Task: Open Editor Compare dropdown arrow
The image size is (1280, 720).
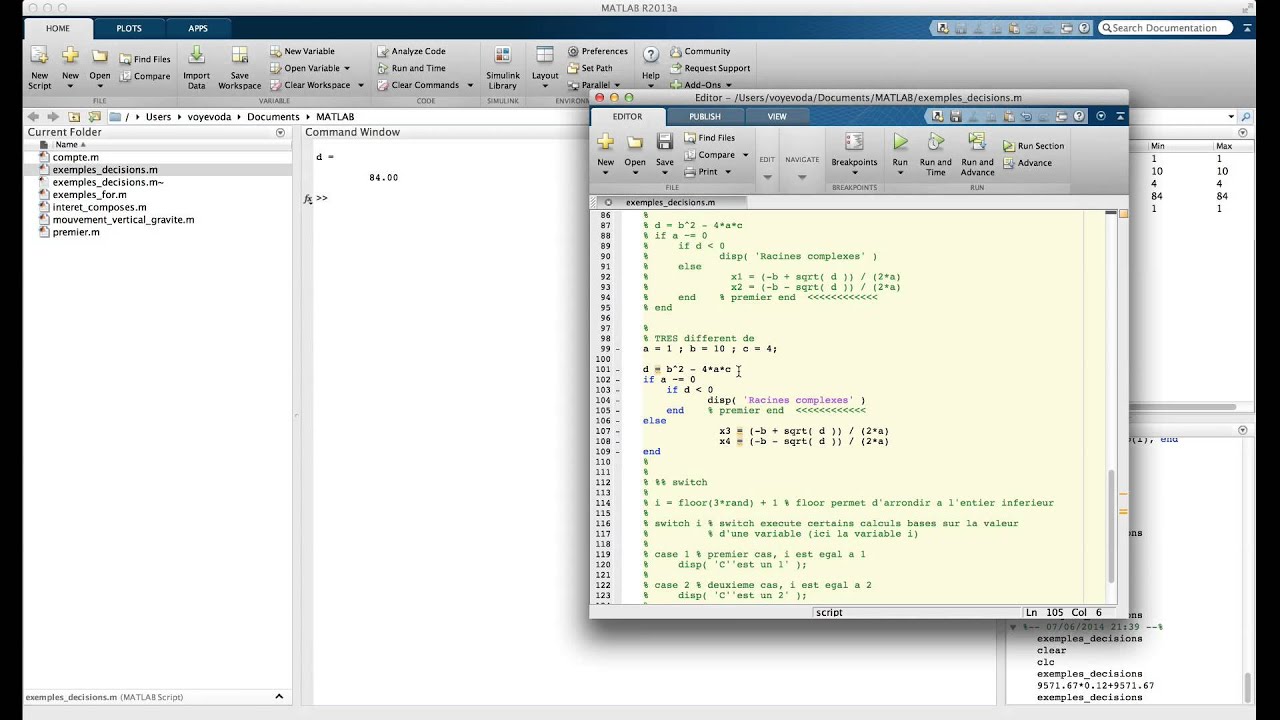Action: pos(745,155)
